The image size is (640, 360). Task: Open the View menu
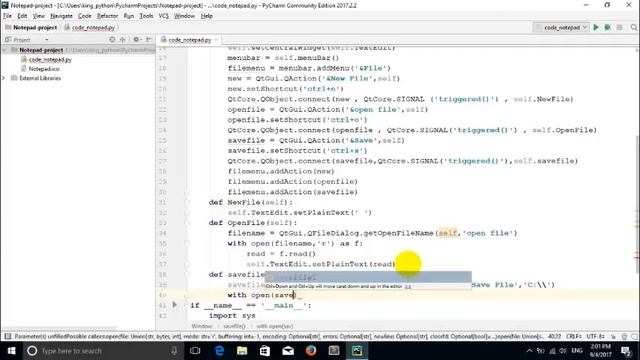click(x=39, y=16)
